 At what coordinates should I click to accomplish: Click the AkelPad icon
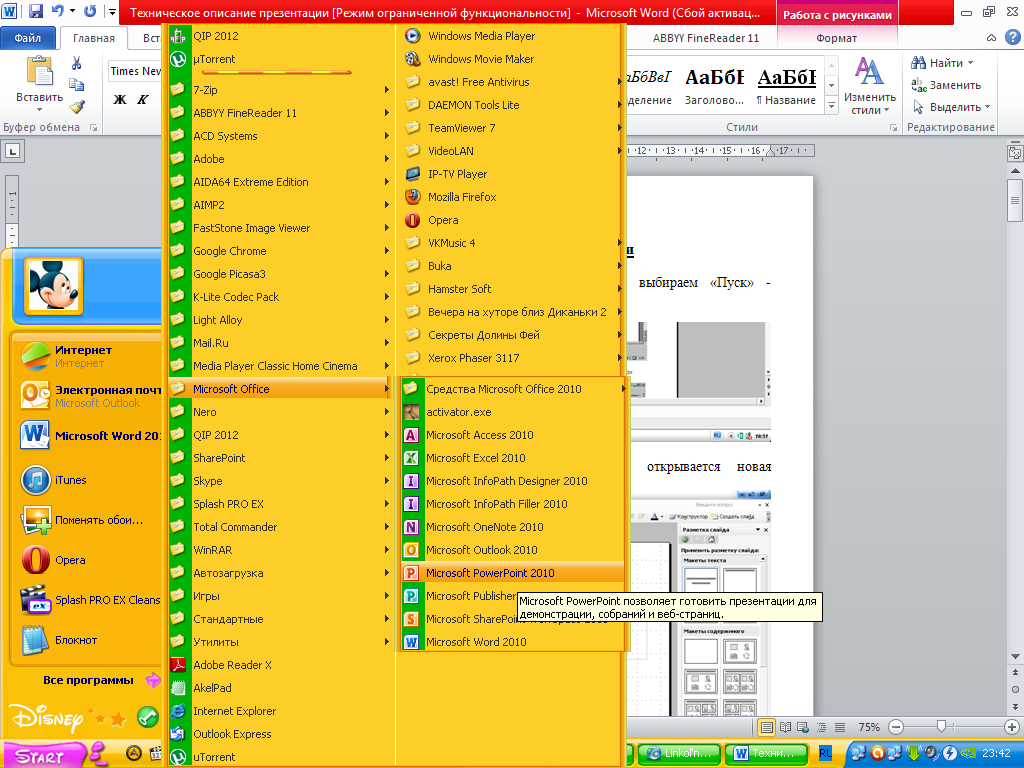pyautogui.click(x=178, y=688)
